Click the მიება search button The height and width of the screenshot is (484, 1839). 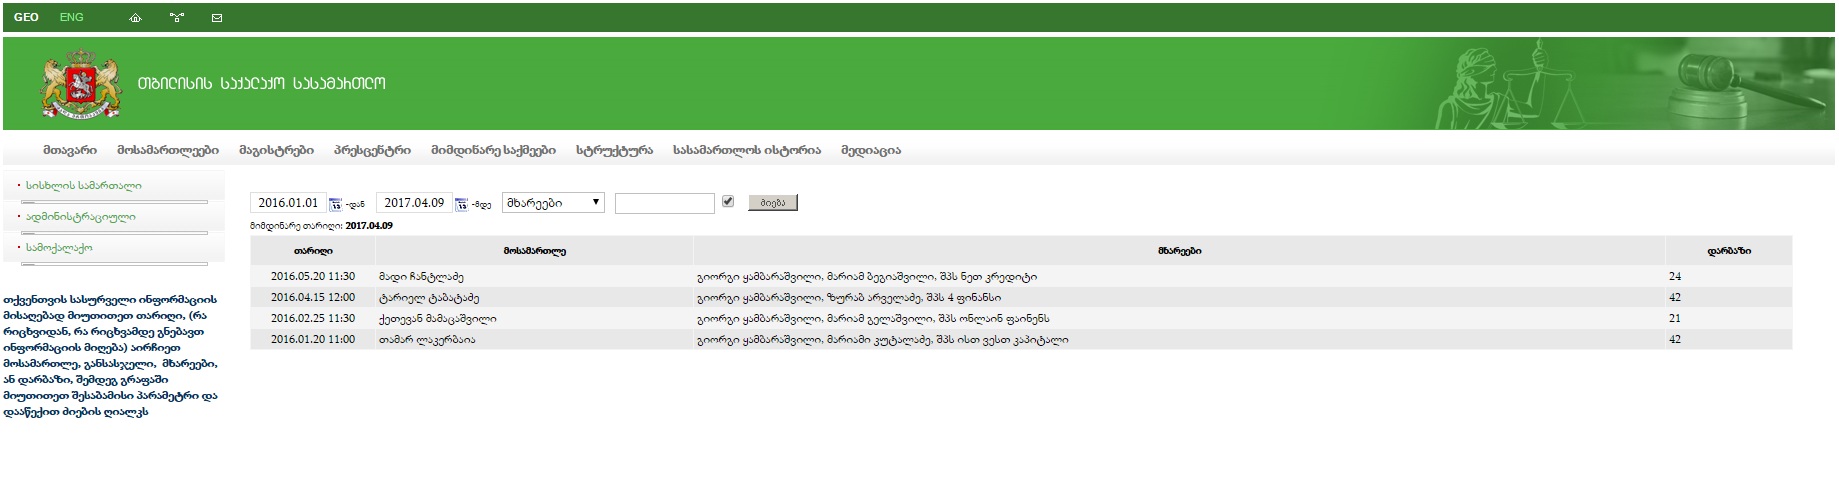(773, 203)
